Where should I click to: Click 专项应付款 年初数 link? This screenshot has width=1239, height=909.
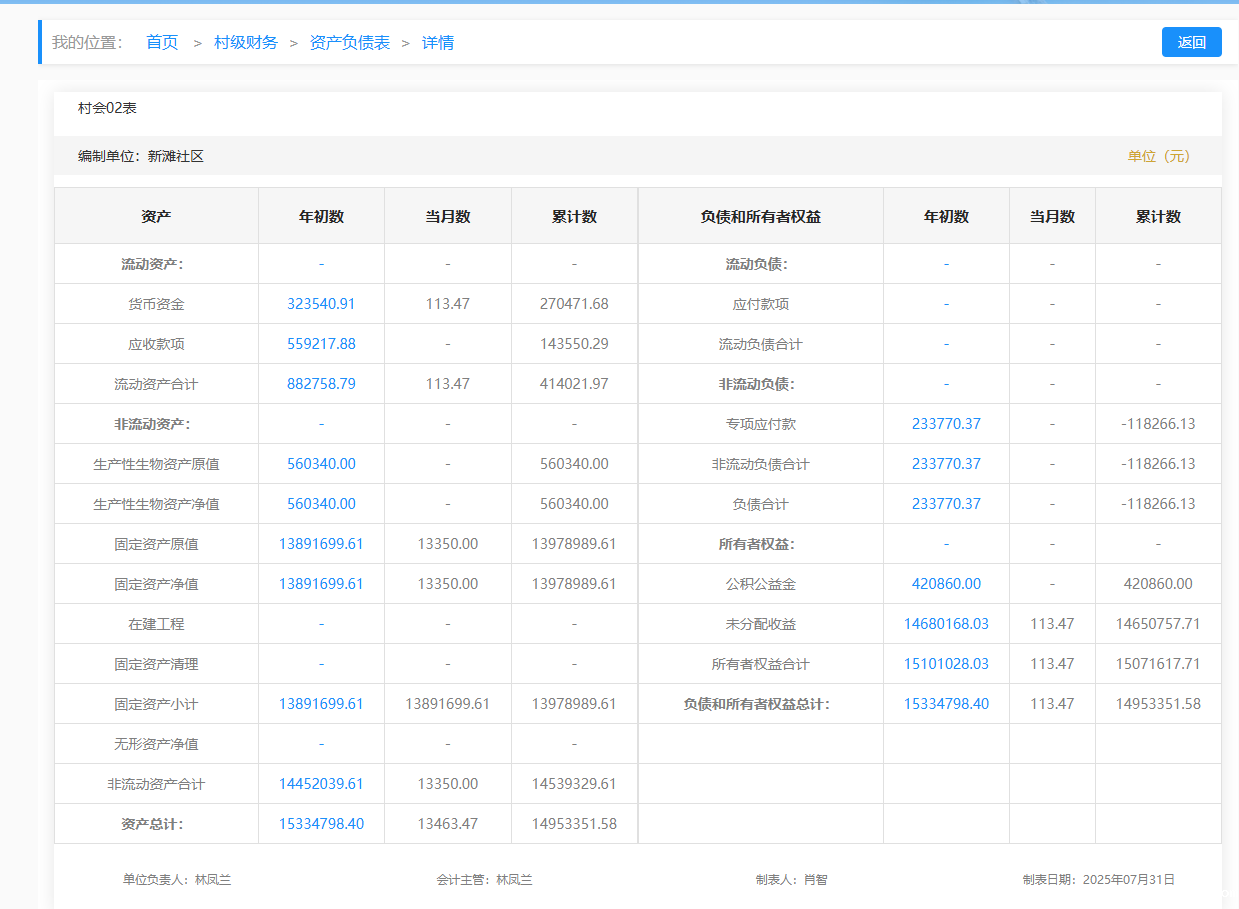click(946, 424)
